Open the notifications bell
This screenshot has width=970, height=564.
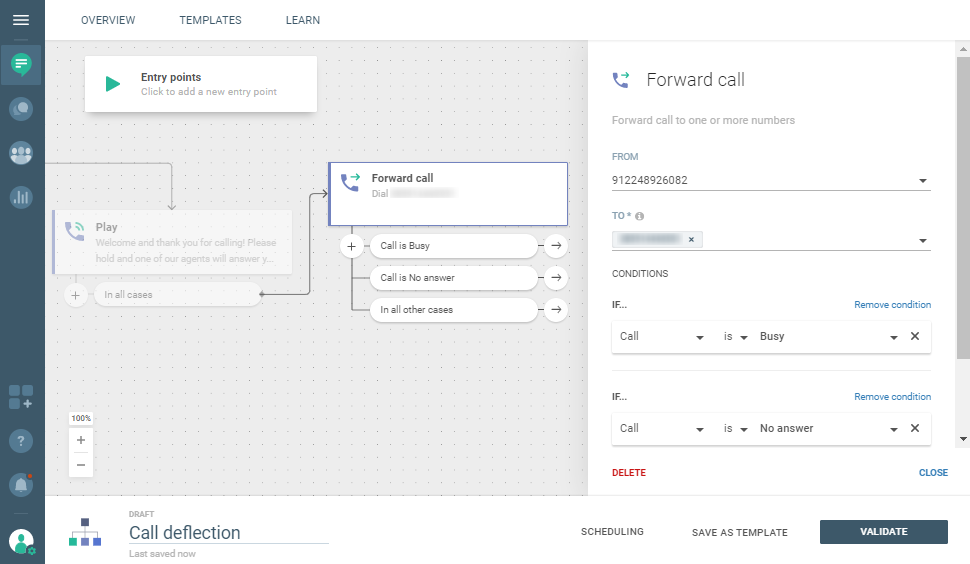point(21,485)
